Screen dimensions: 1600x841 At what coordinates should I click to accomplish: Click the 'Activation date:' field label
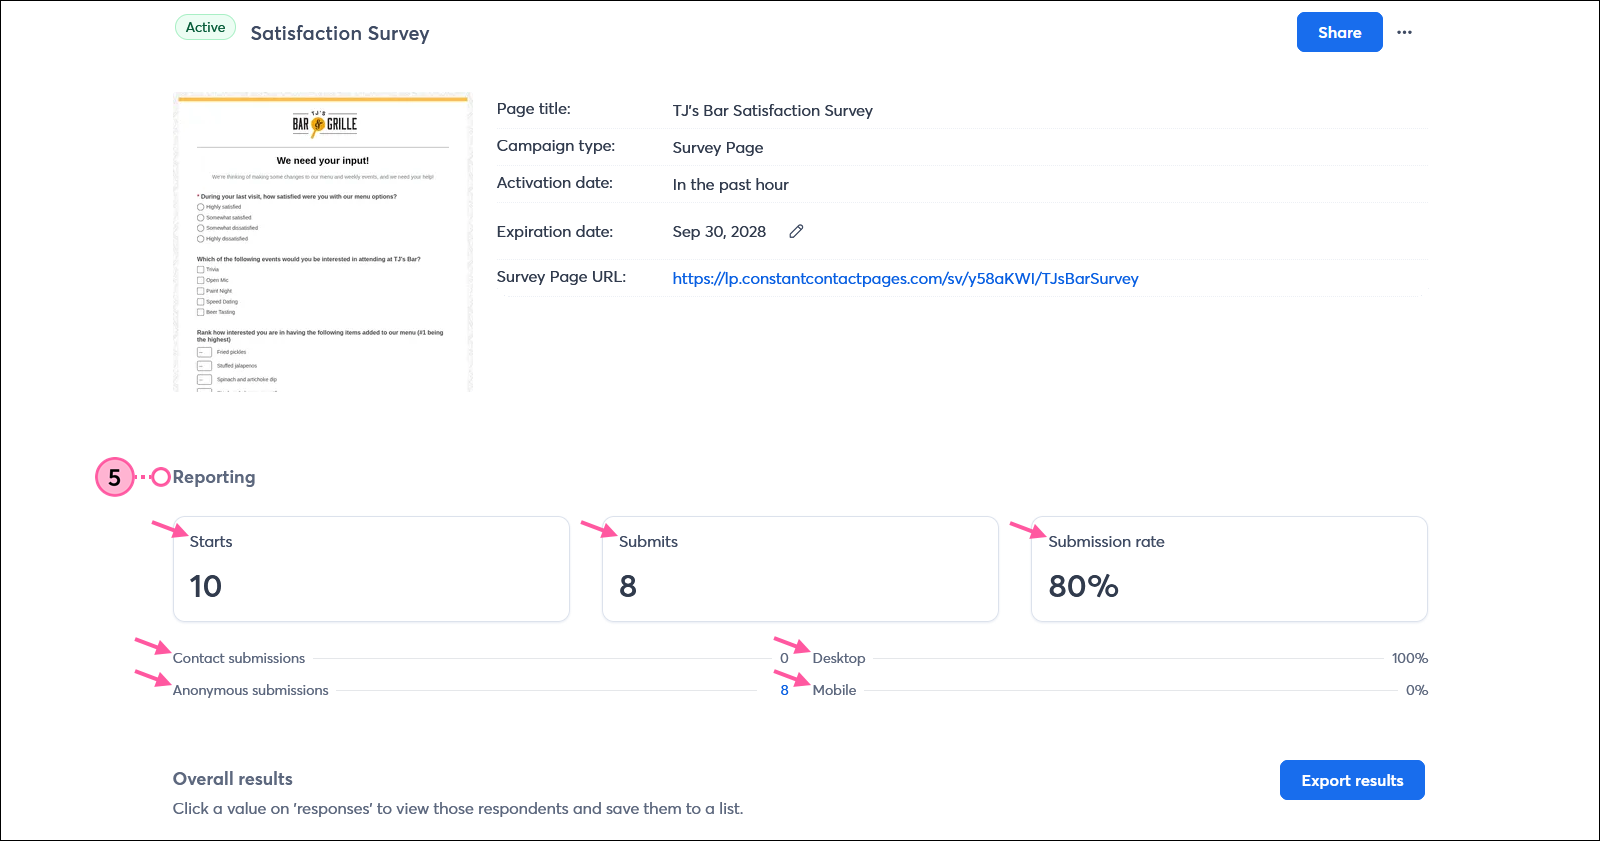pyautogui.click(x=554, y=182)
